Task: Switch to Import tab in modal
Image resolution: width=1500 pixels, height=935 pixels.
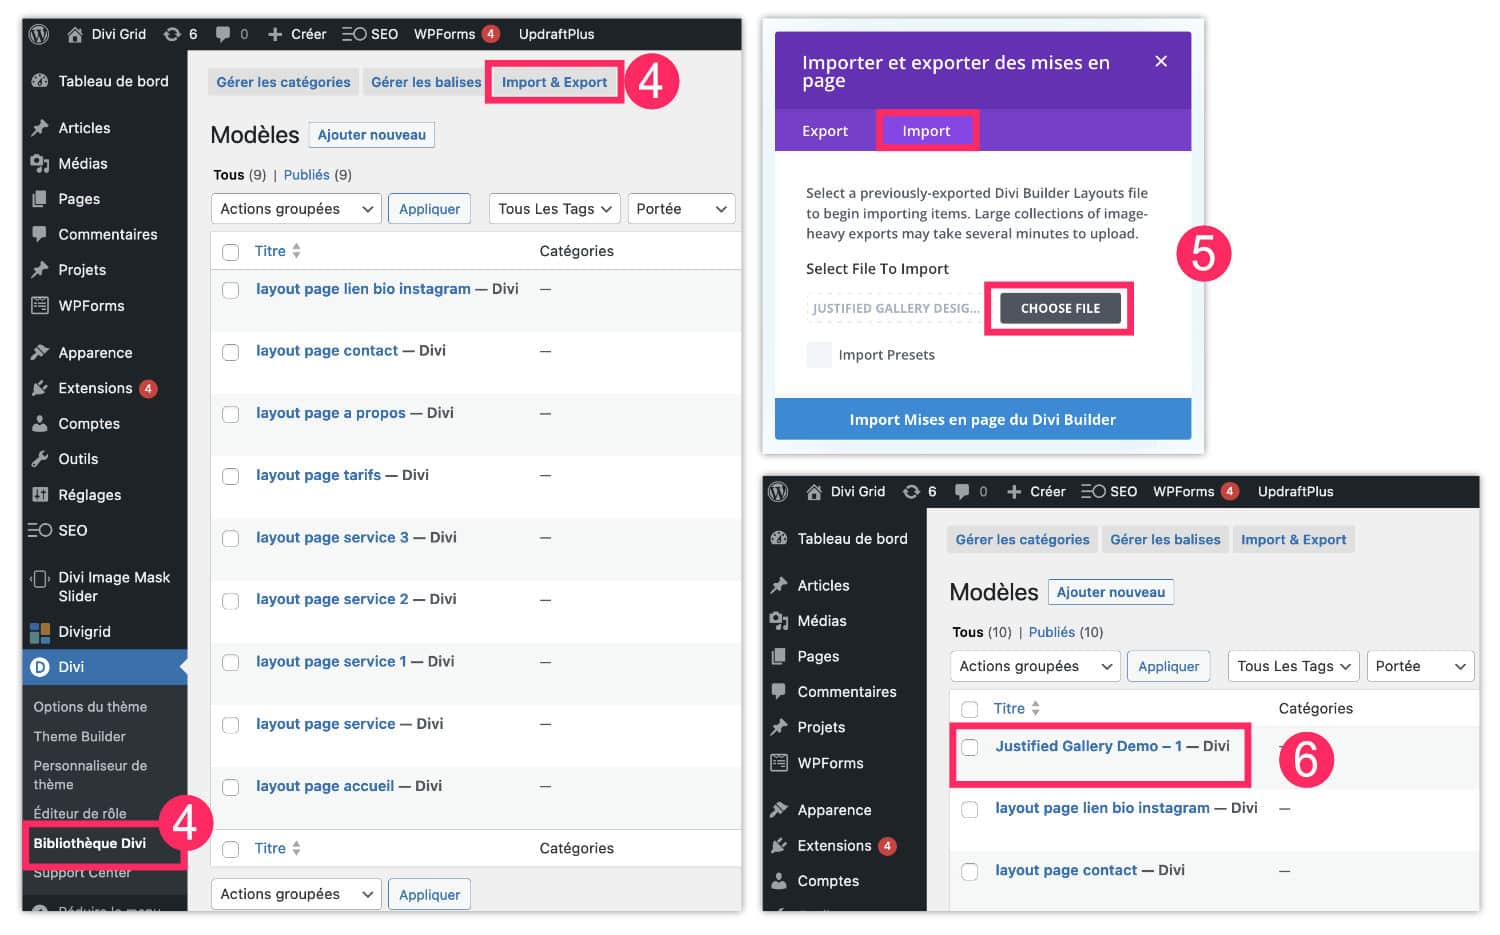Action: [x=926, y=131]
